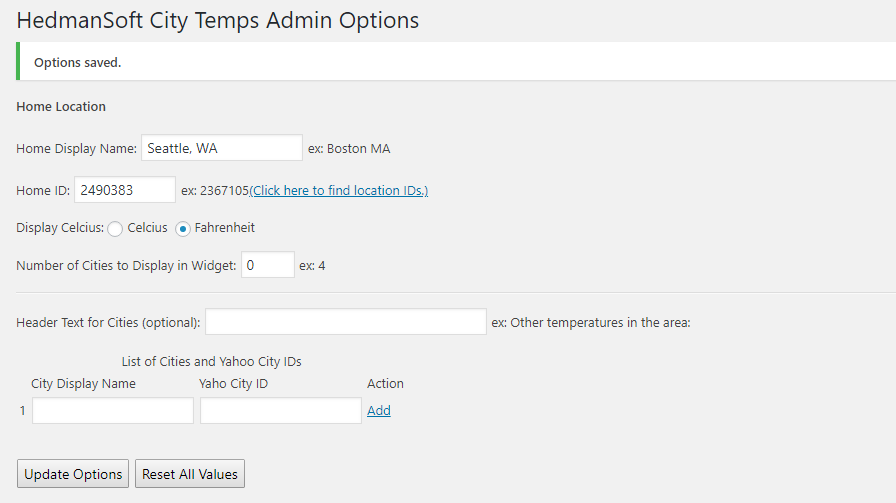
Task: Click the Yaho City ID column header
Action: coord(233,384)
